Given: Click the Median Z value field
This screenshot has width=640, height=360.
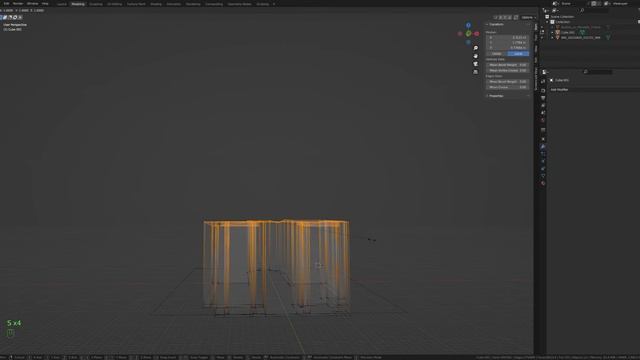Looking at the screenshot, I should 507,48.
